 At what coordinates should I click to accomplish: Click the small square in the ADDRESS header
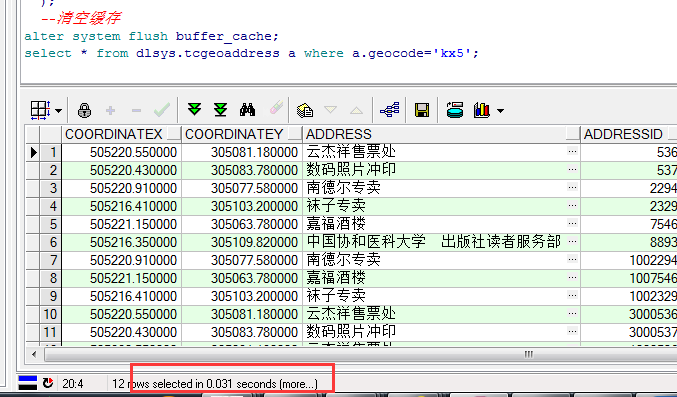pyautogui.click(x=573, y=134)
